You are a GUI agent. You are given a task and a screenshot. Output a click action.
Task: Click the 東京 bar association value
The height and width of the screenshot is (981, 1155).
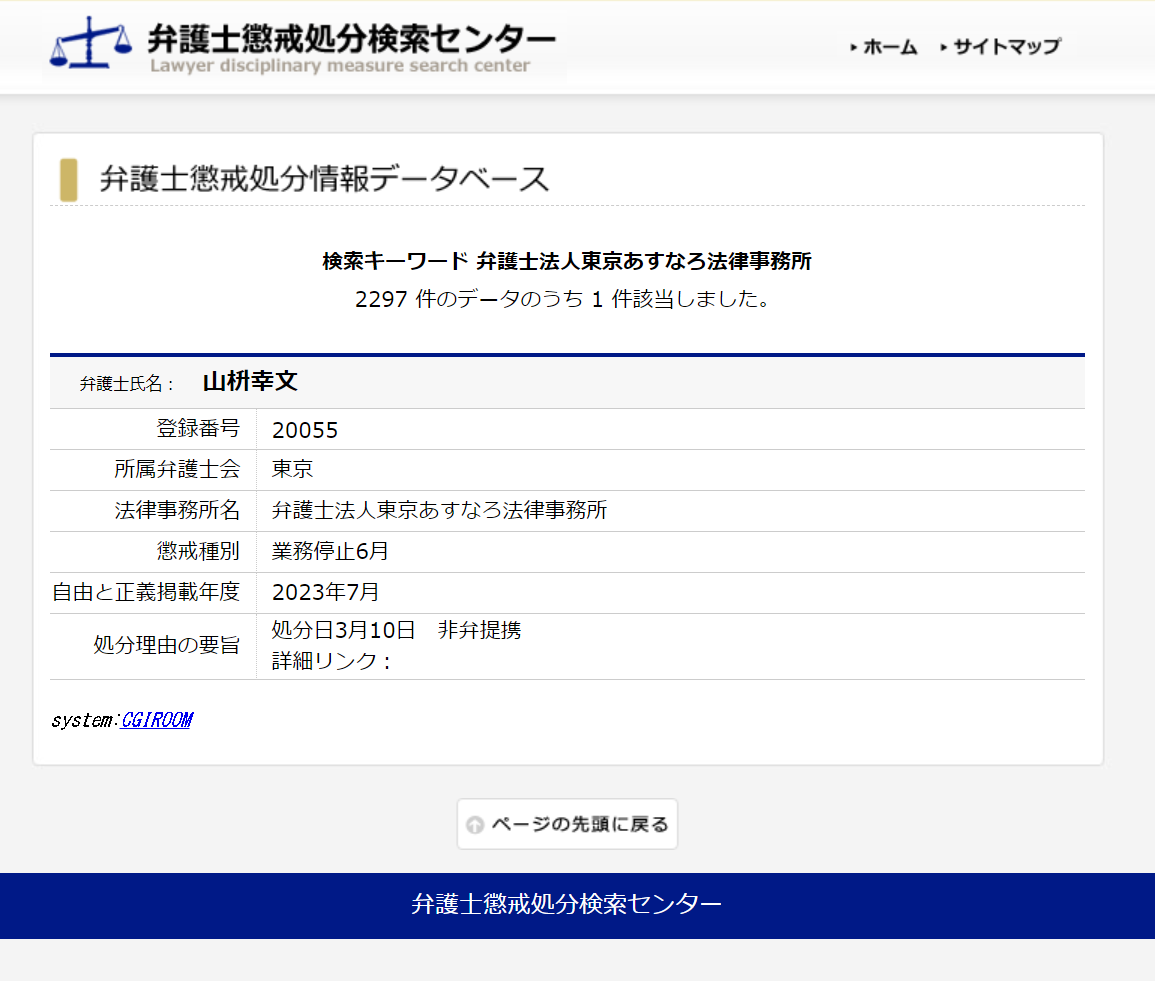coord(292,470)
